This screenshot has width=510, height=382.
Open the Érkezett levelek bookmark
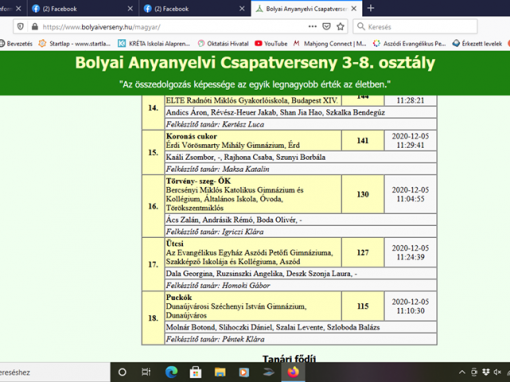click(477, 44)
